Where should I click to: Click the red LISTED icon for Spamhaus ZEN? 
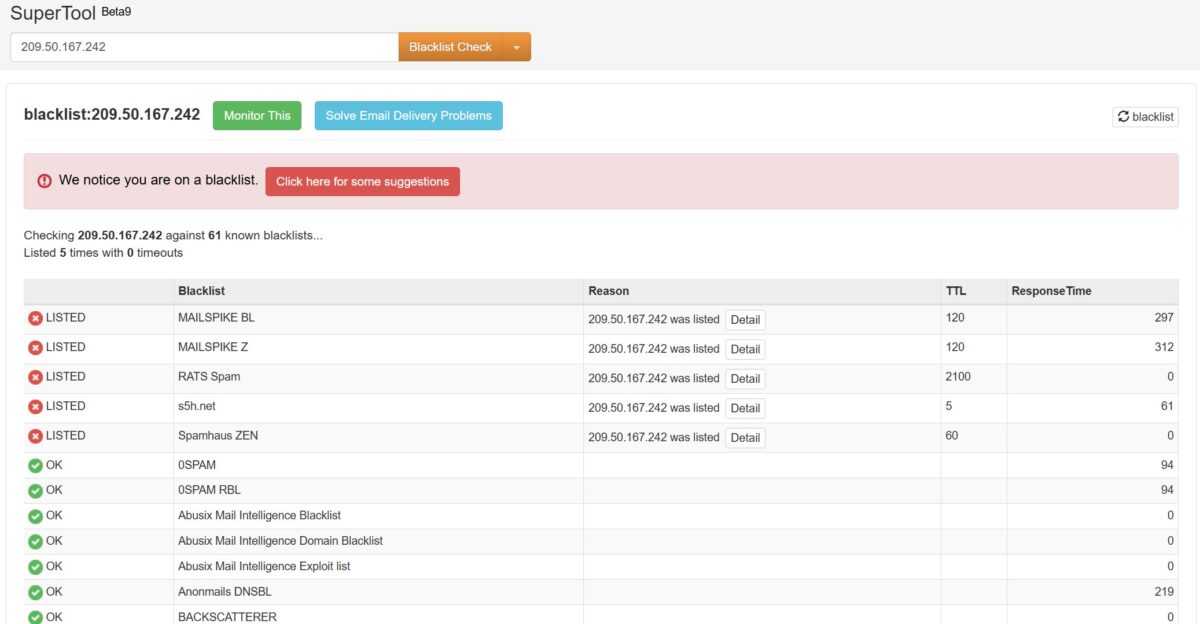(35, 436)
